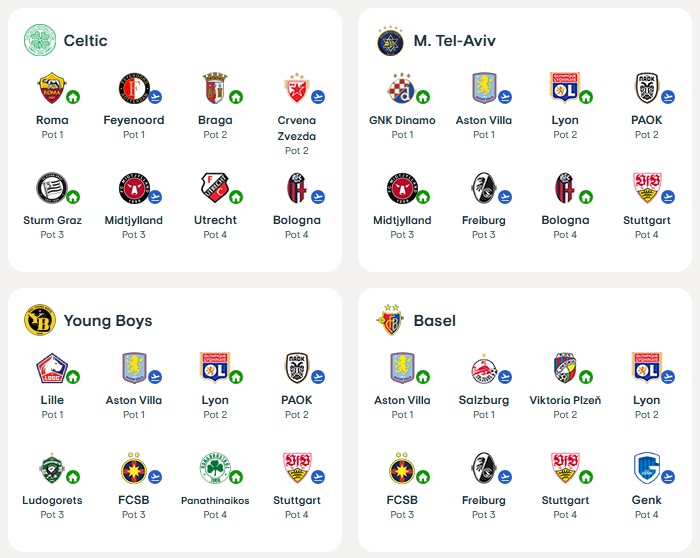
Task: Select Roma crest in Celtic card
Action: coord(52,88)
